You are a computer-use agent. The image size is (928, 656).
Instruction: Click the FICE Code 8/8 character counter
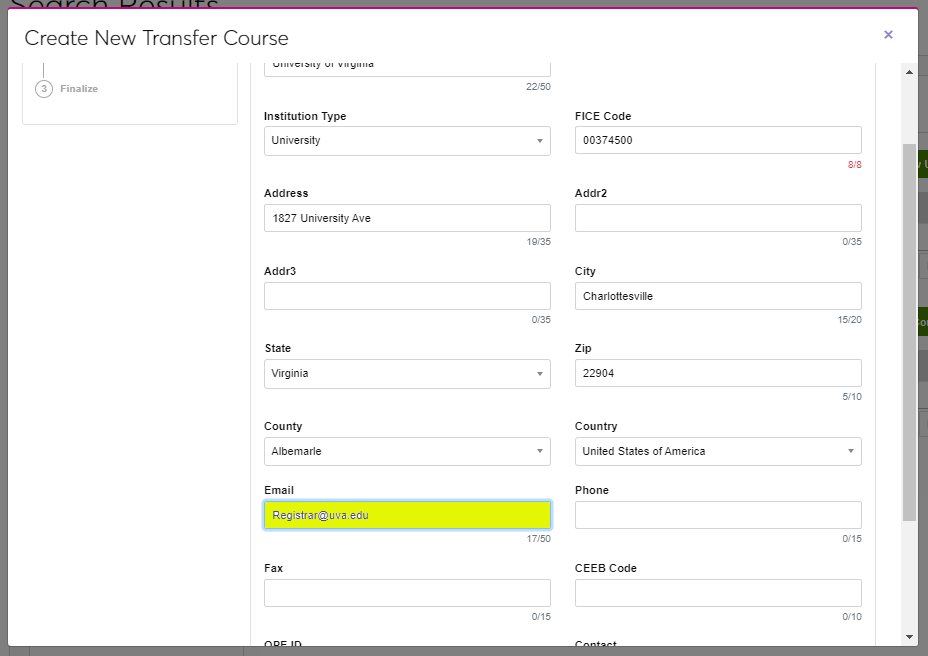click(854, 165)
